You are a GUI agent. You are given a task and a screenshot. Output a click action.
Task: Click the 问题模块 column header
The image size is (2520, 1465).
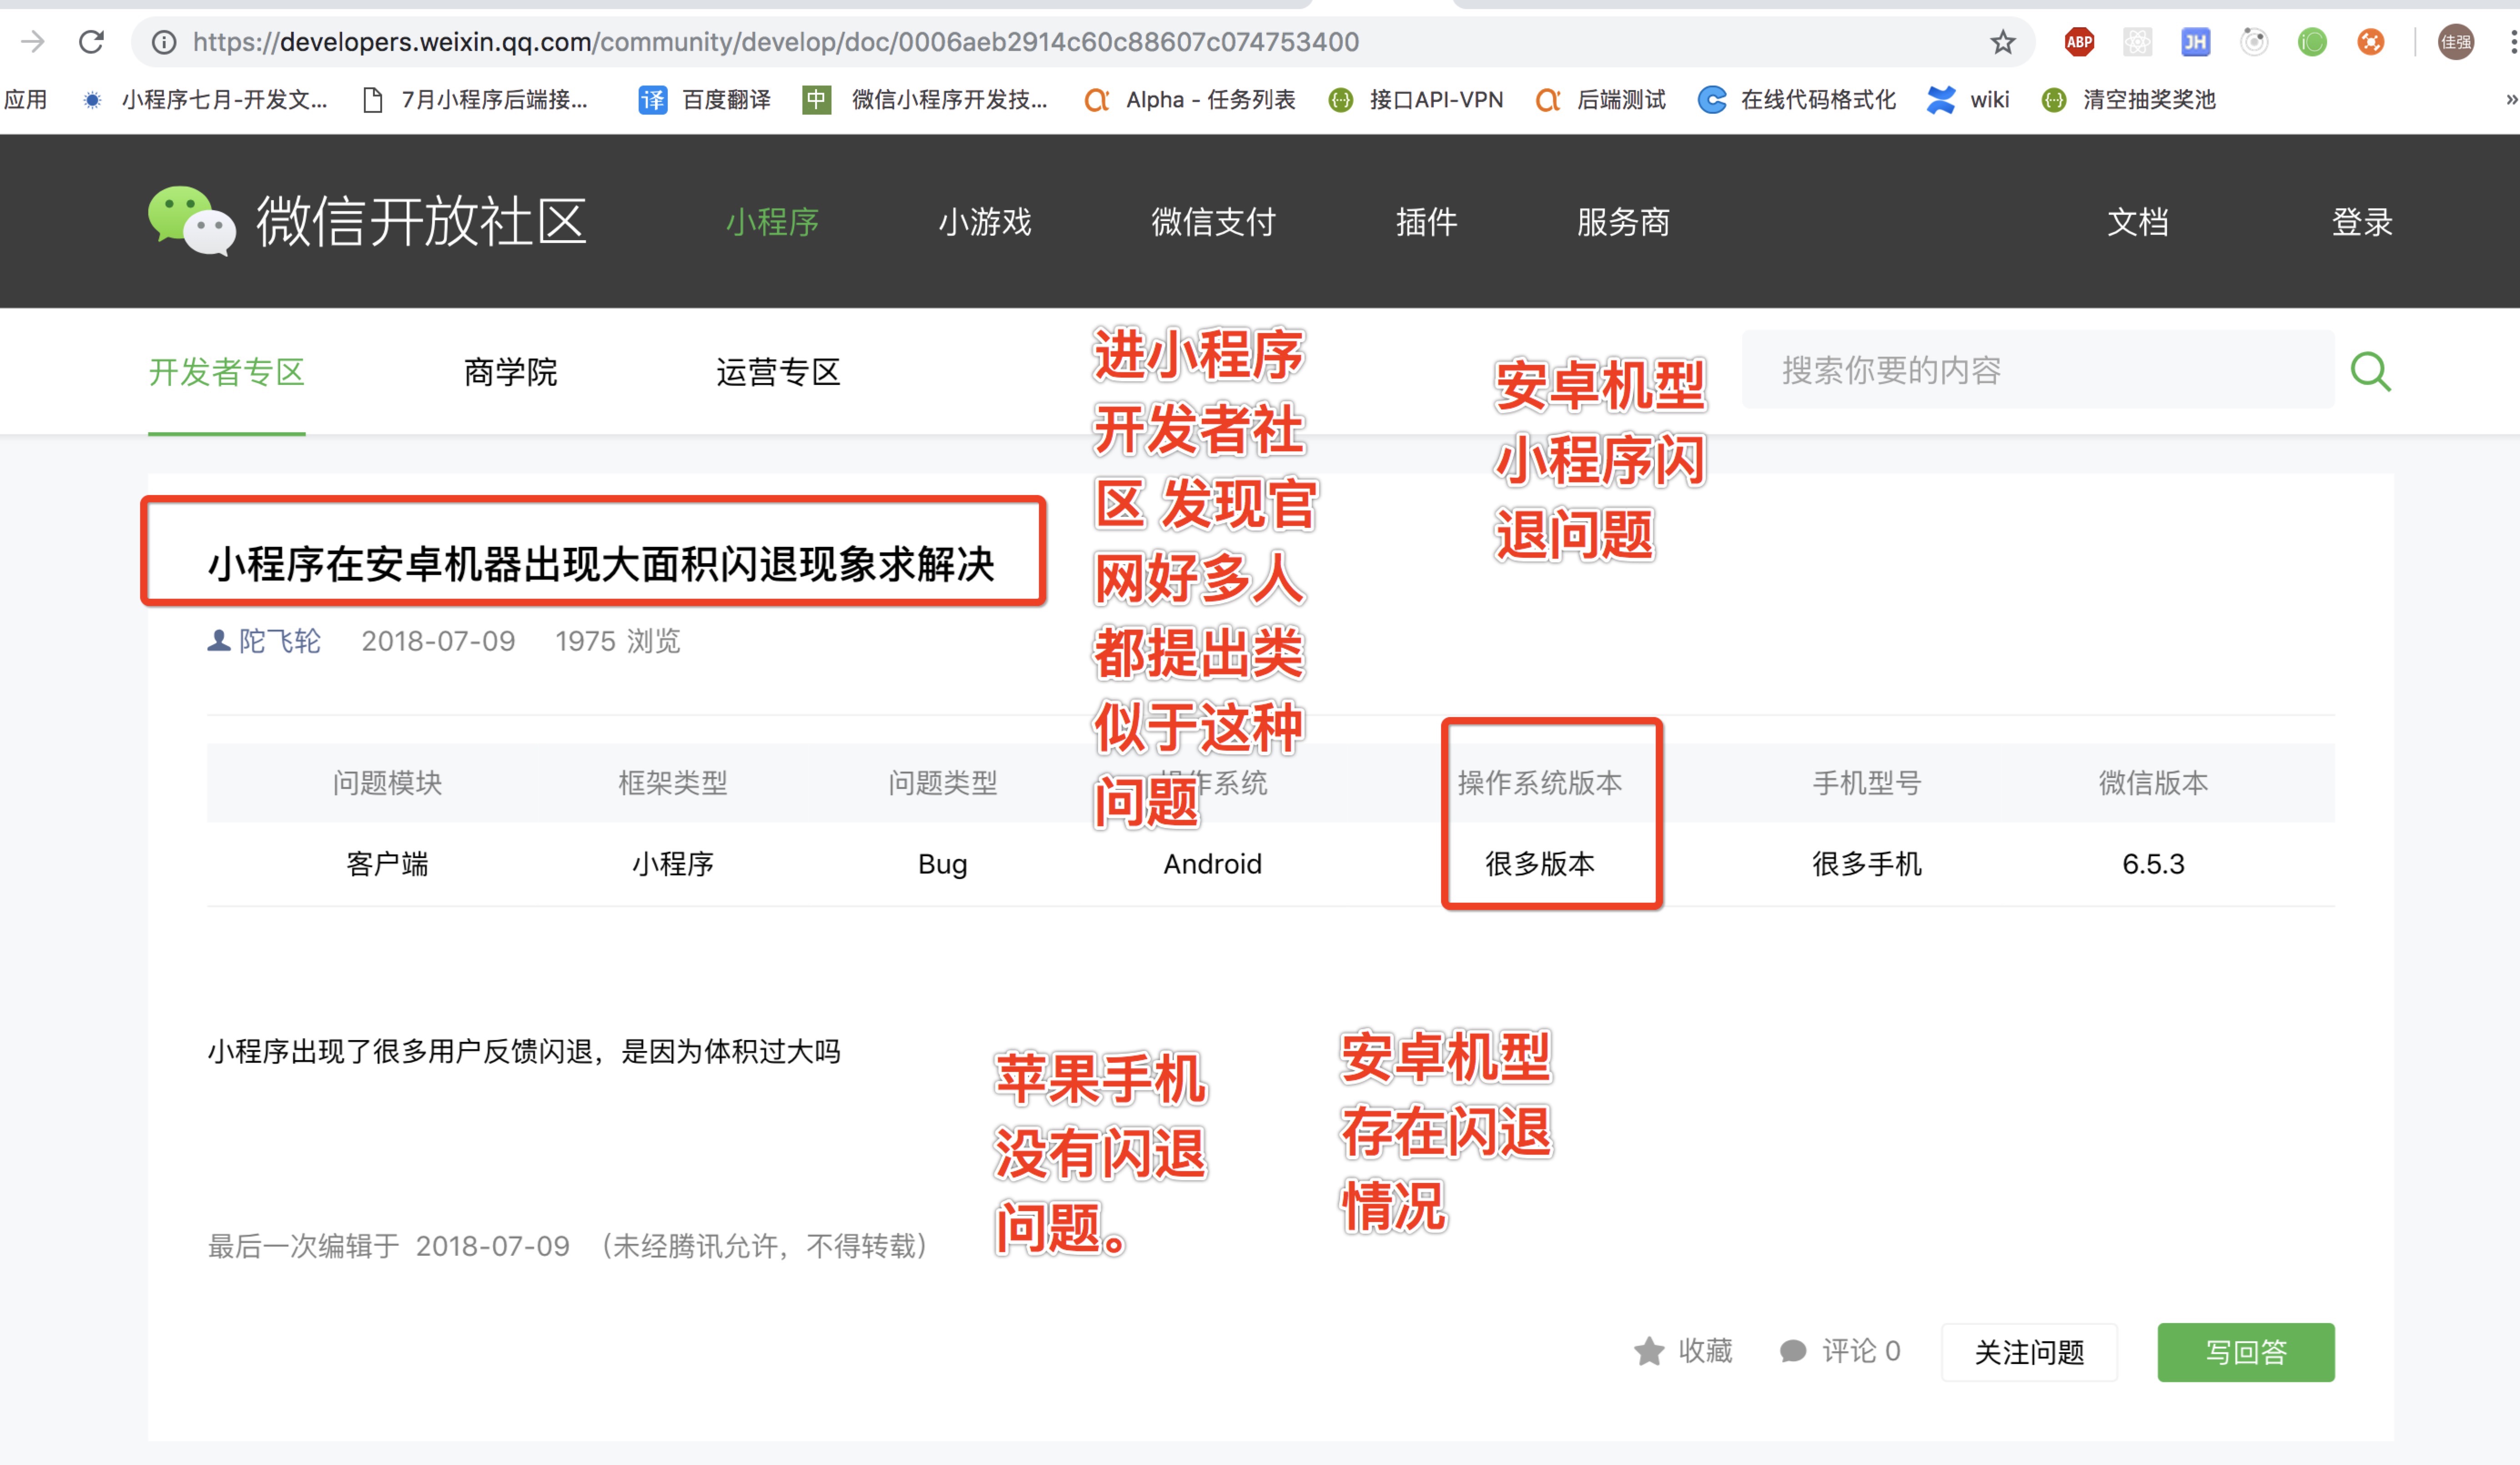(387, 782)
